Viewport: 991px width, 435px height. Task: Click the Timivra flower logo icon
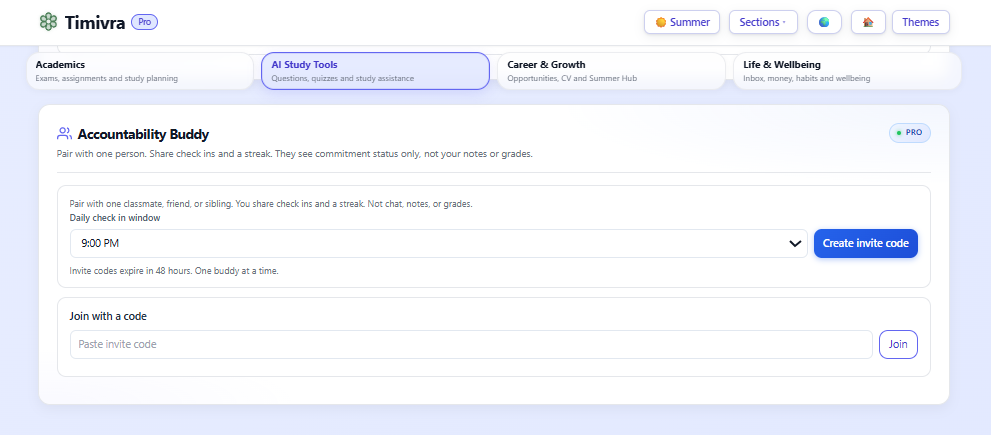(48, 22)
